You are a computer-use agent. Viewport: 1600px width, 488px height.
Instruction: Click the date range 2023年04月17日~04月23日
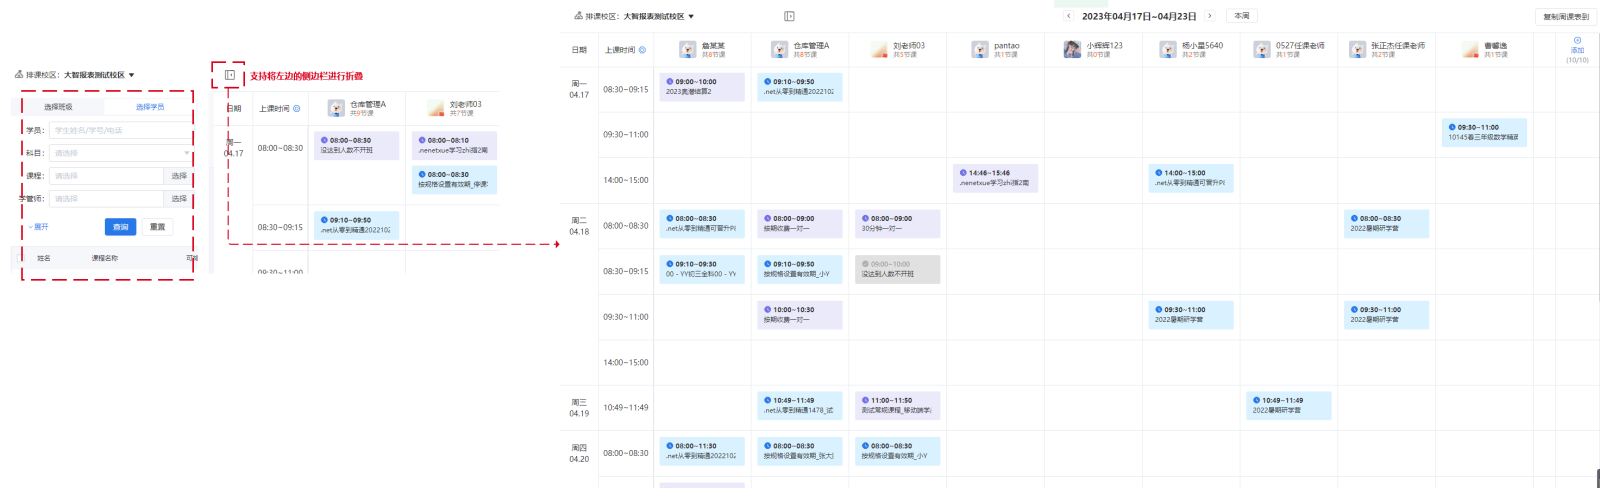[x=1139, y=16]
